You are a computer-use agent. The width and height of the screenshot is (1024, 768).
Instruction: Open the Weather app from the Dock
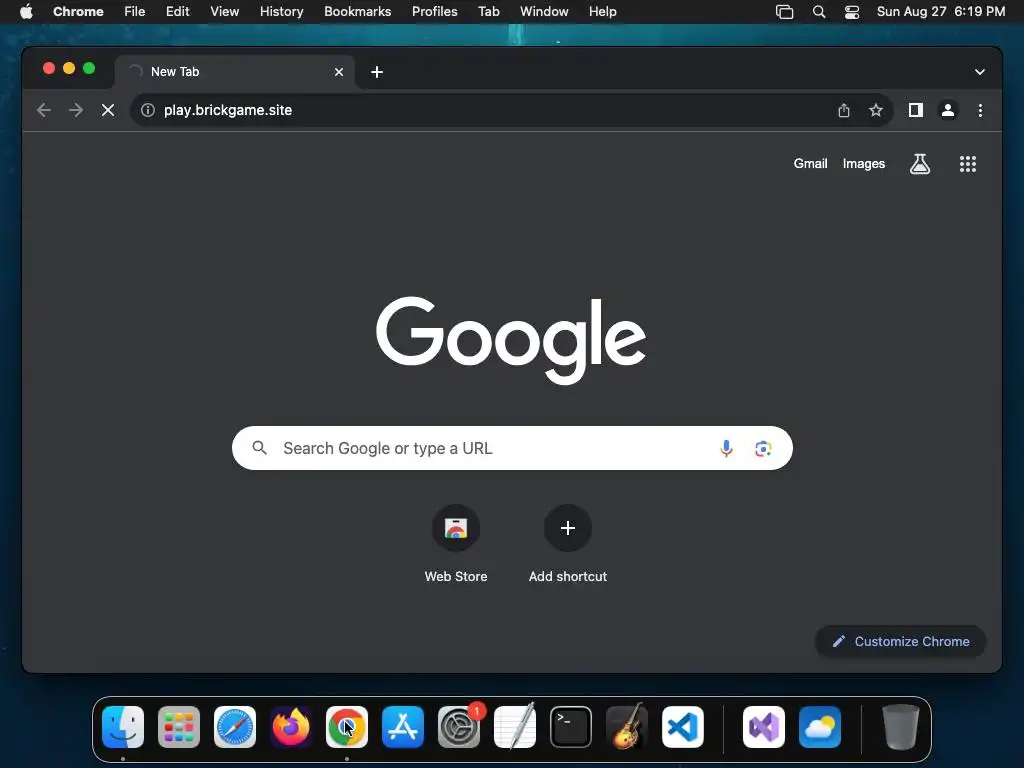[x=820, y=727]
